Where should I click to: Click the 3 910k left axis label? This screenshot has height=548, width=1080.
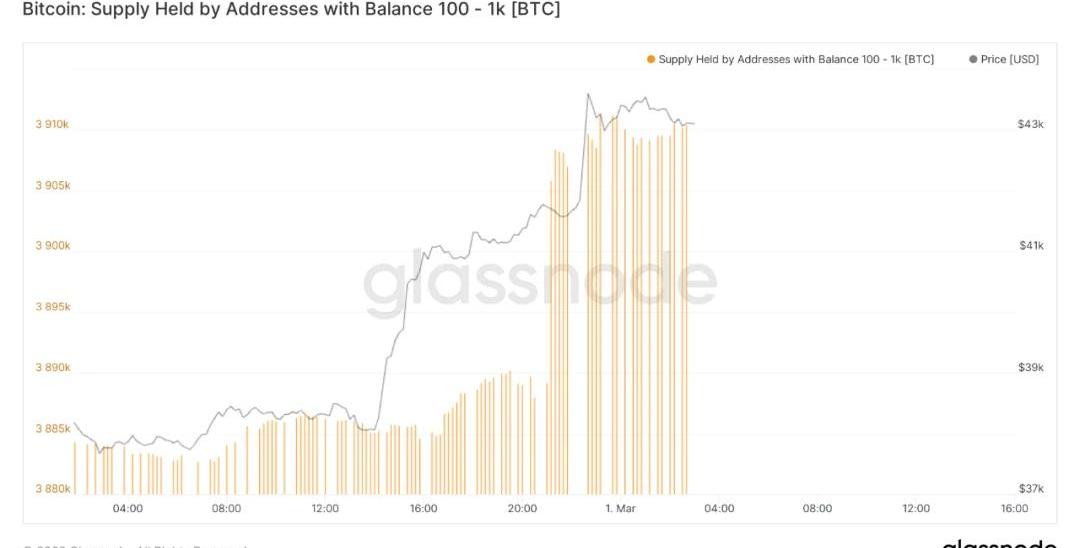tap(52, 125)
